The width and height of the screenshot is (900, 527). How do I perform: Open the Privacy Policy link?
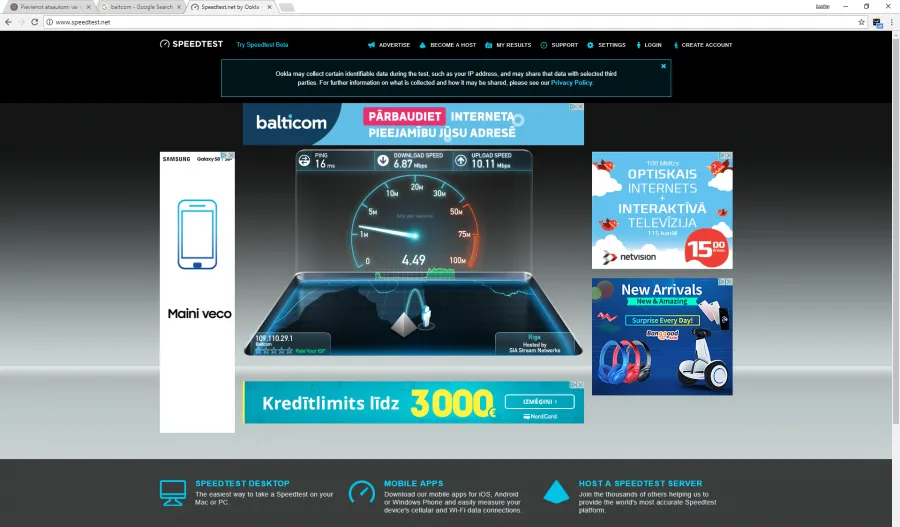[571, 83]
